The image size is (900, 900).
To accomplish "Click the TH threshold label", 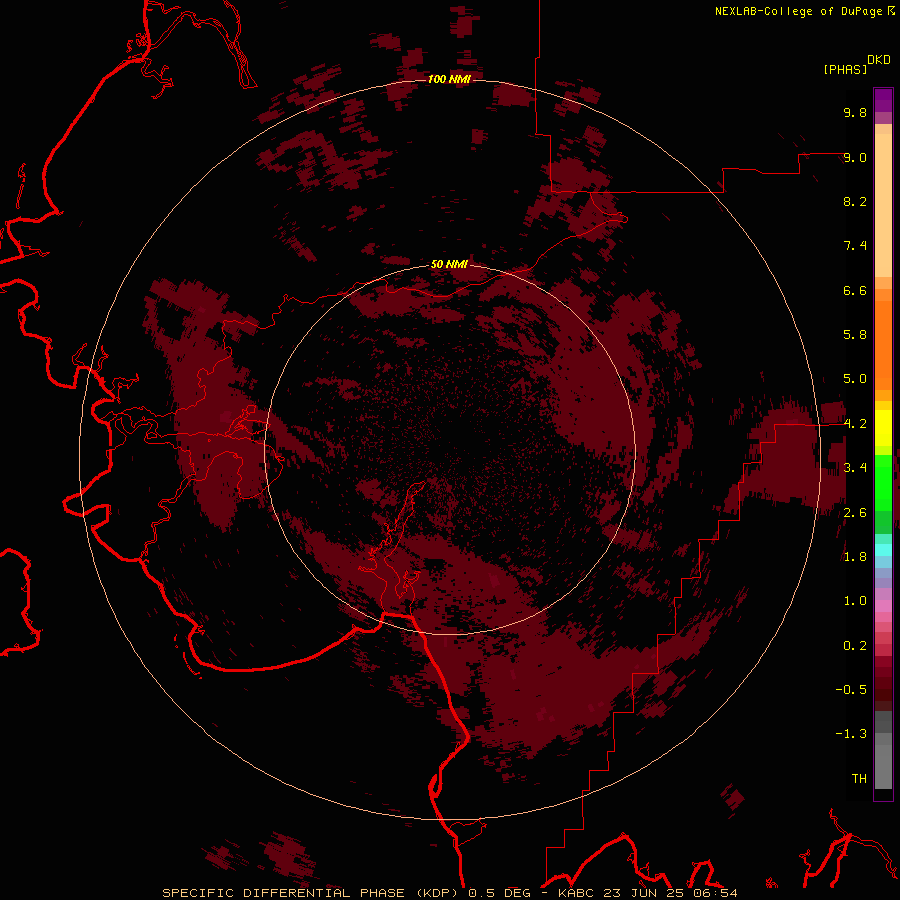I will tap(859, 779).
